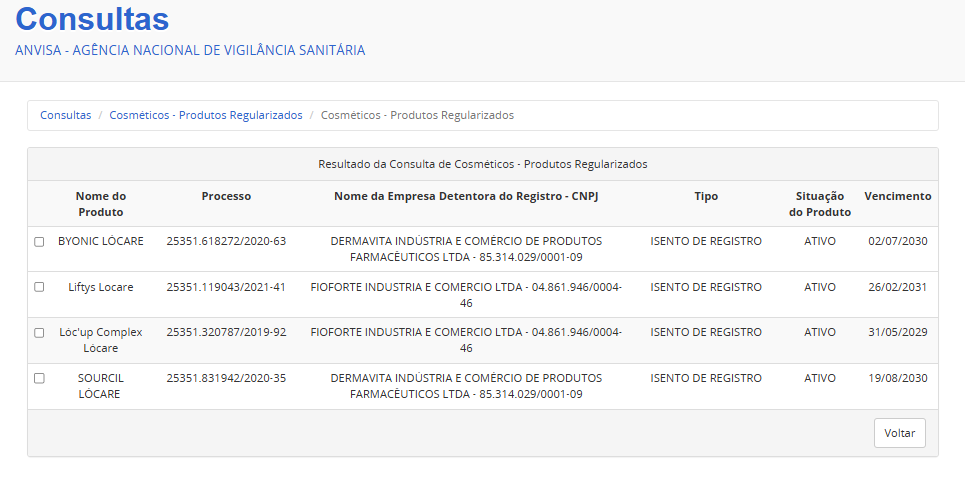This screenshot has height=479, width=965.
Task: Tick the Liftys Locare row checkbox
Action: pos(39,287)
